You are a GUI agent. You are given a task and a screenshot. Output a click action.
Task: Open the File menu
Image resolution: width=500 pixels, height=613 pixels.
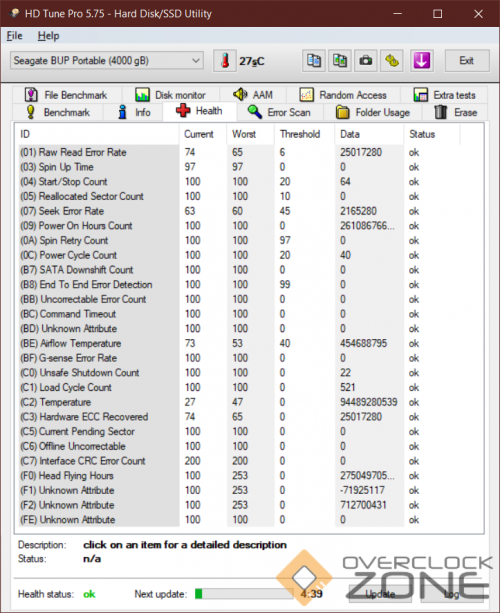tap(14, 36)
